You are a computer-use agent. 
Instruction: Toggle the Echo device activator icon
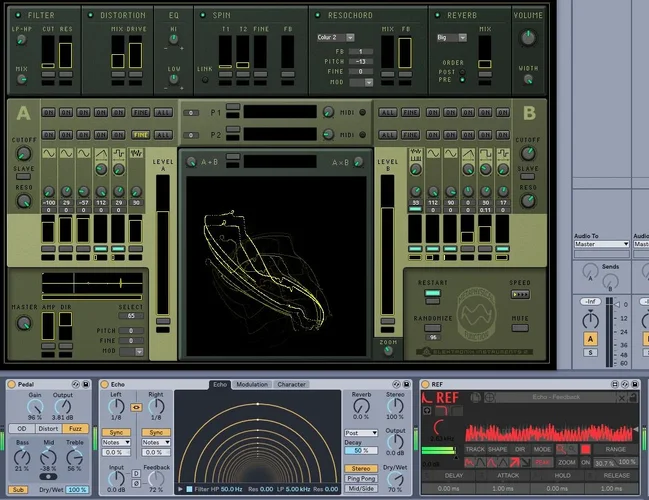coord(105,384)
